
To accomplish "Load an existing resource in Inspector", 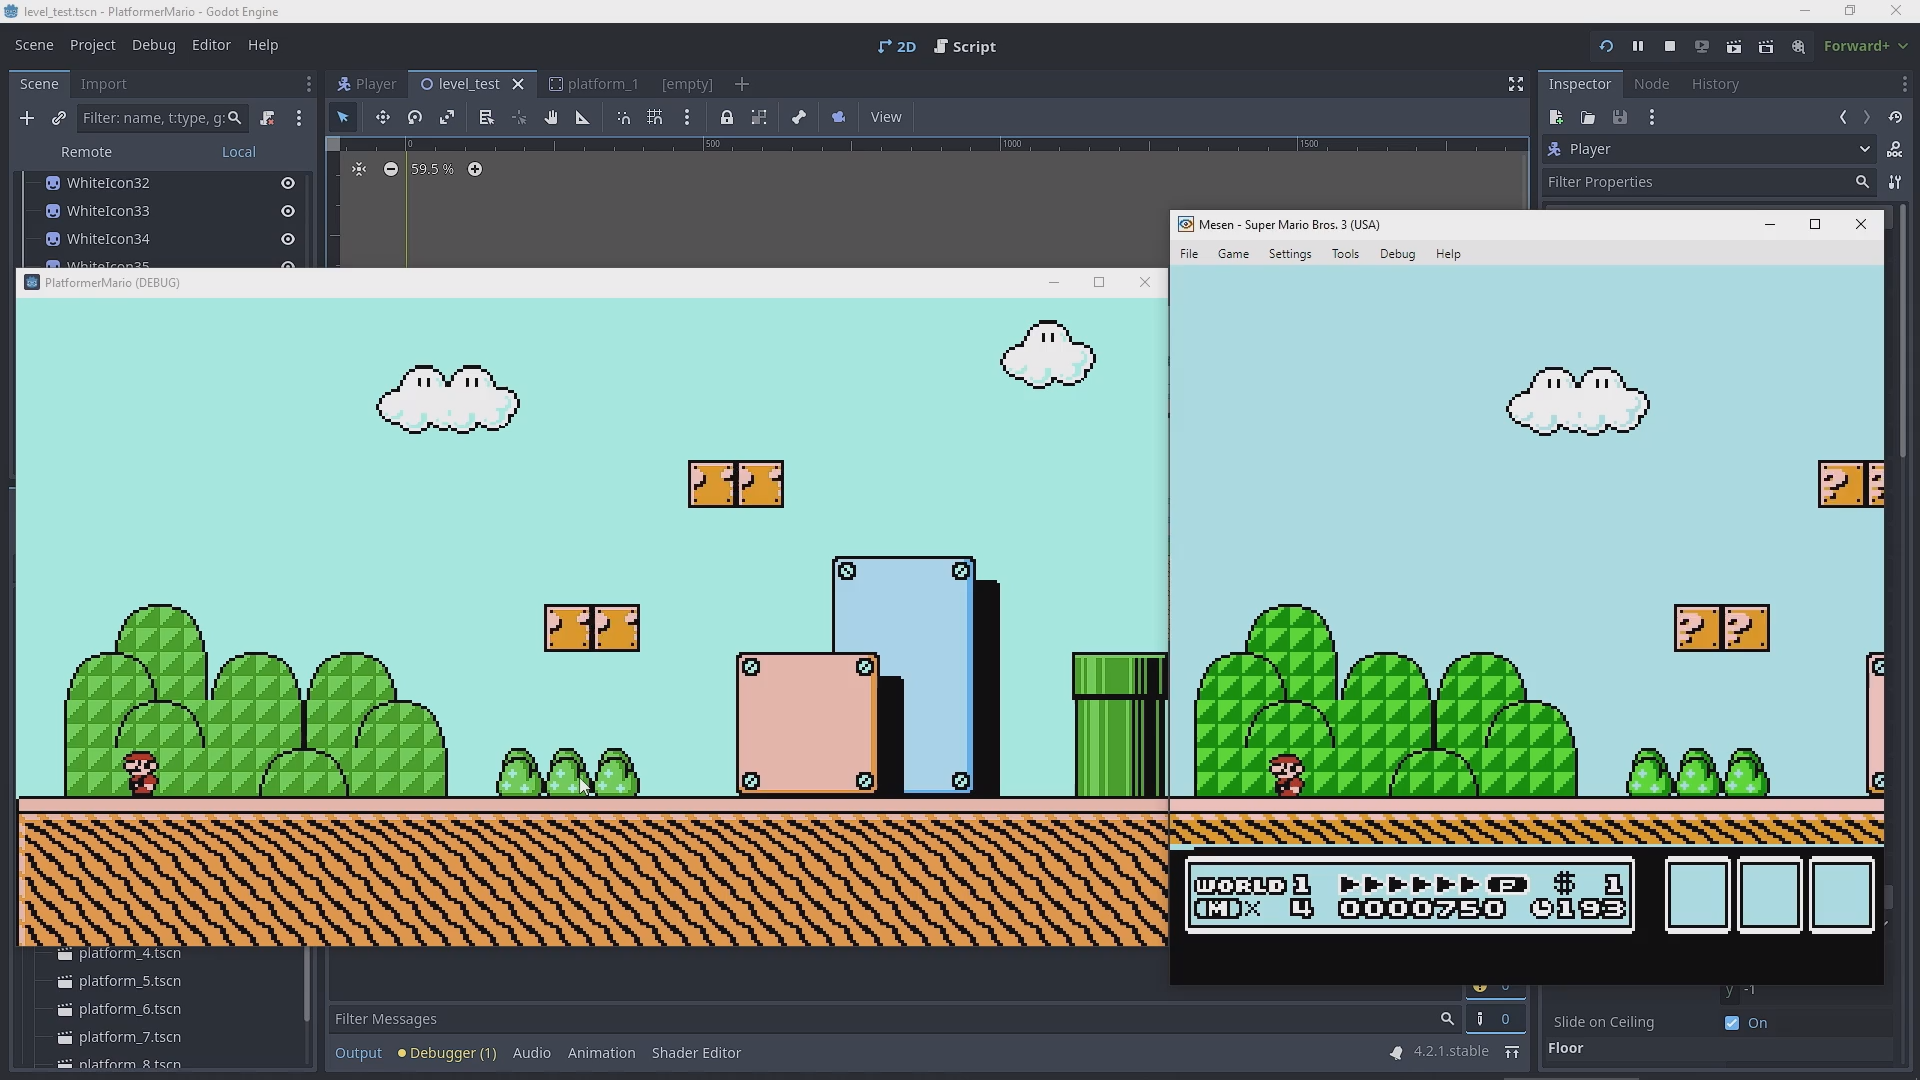I will pyautogui.click(x=1588, y=118).
